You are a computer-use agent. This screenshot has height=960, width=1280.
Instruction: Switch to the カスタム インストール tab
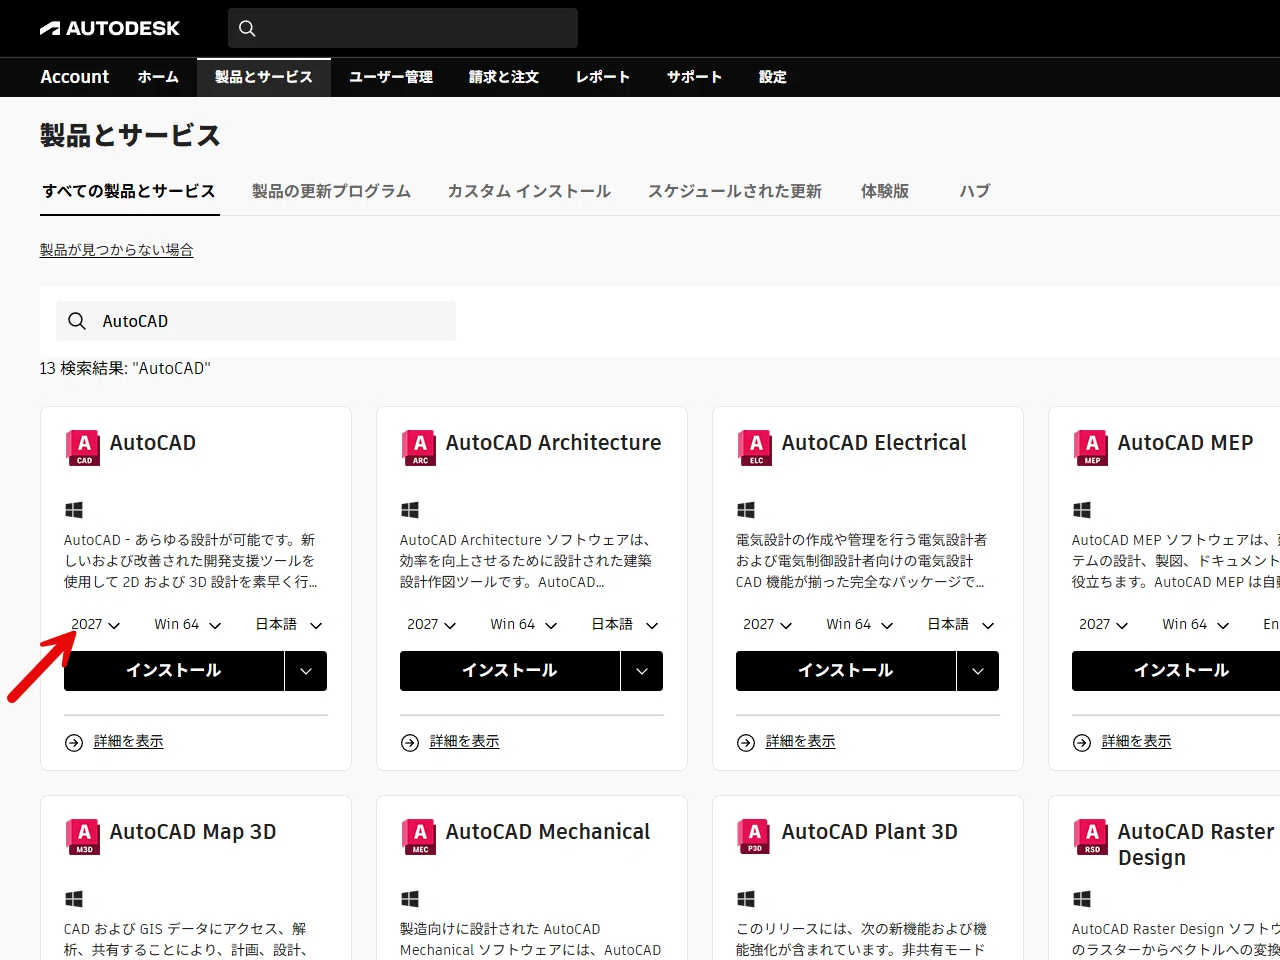click(529, 191)
